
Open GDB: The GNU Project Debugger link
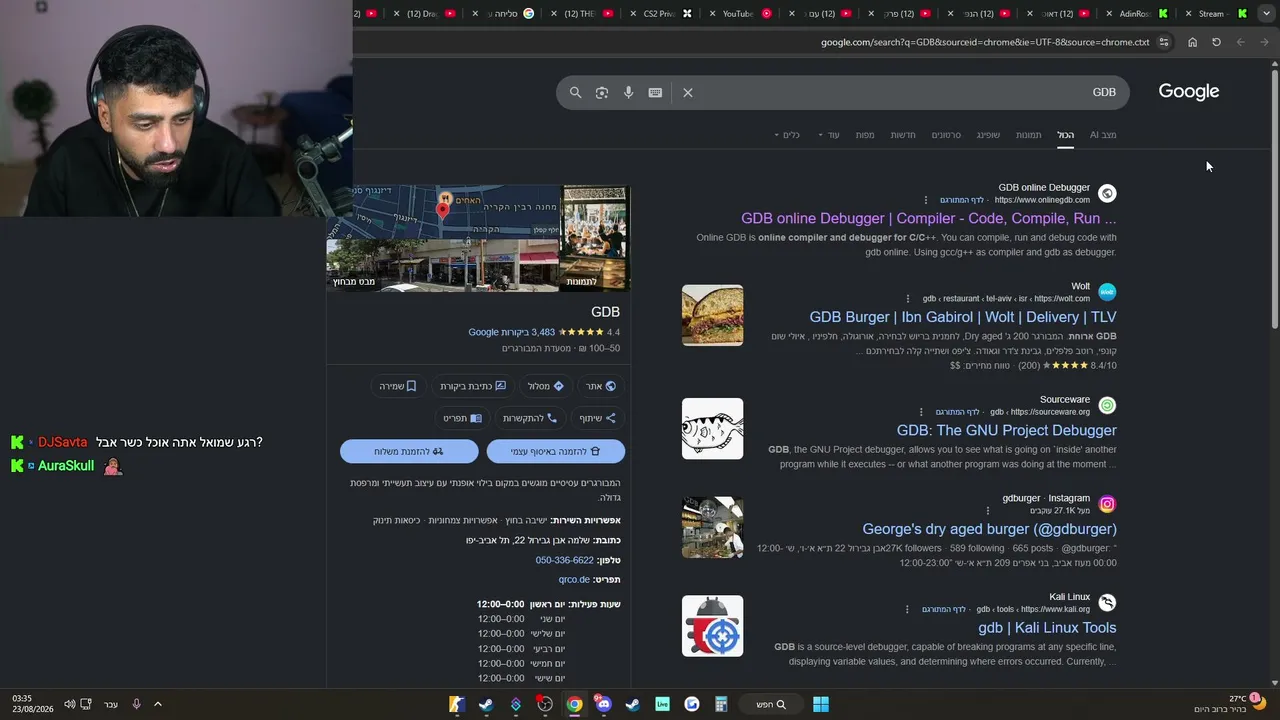tap(1007, 430)
